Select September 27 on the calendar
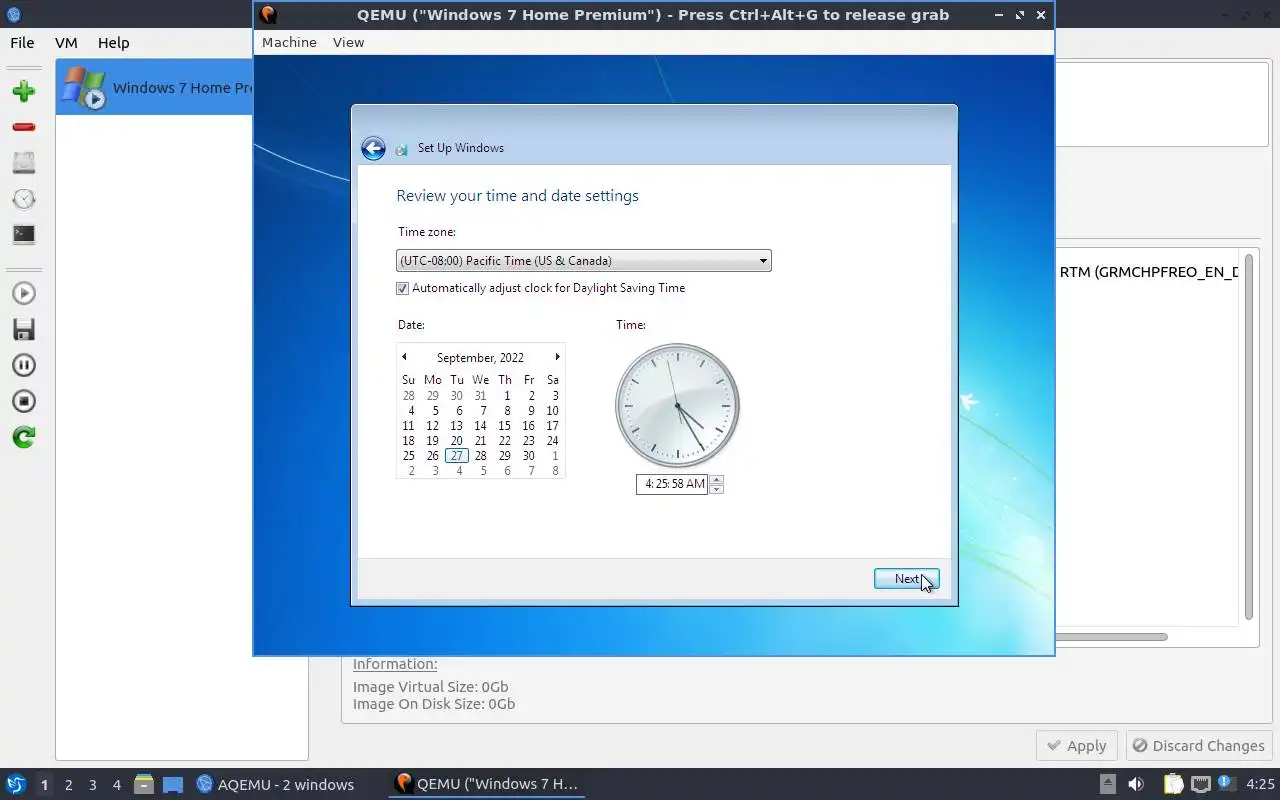The image size is (1280, 800). click(x=456, y=455)
